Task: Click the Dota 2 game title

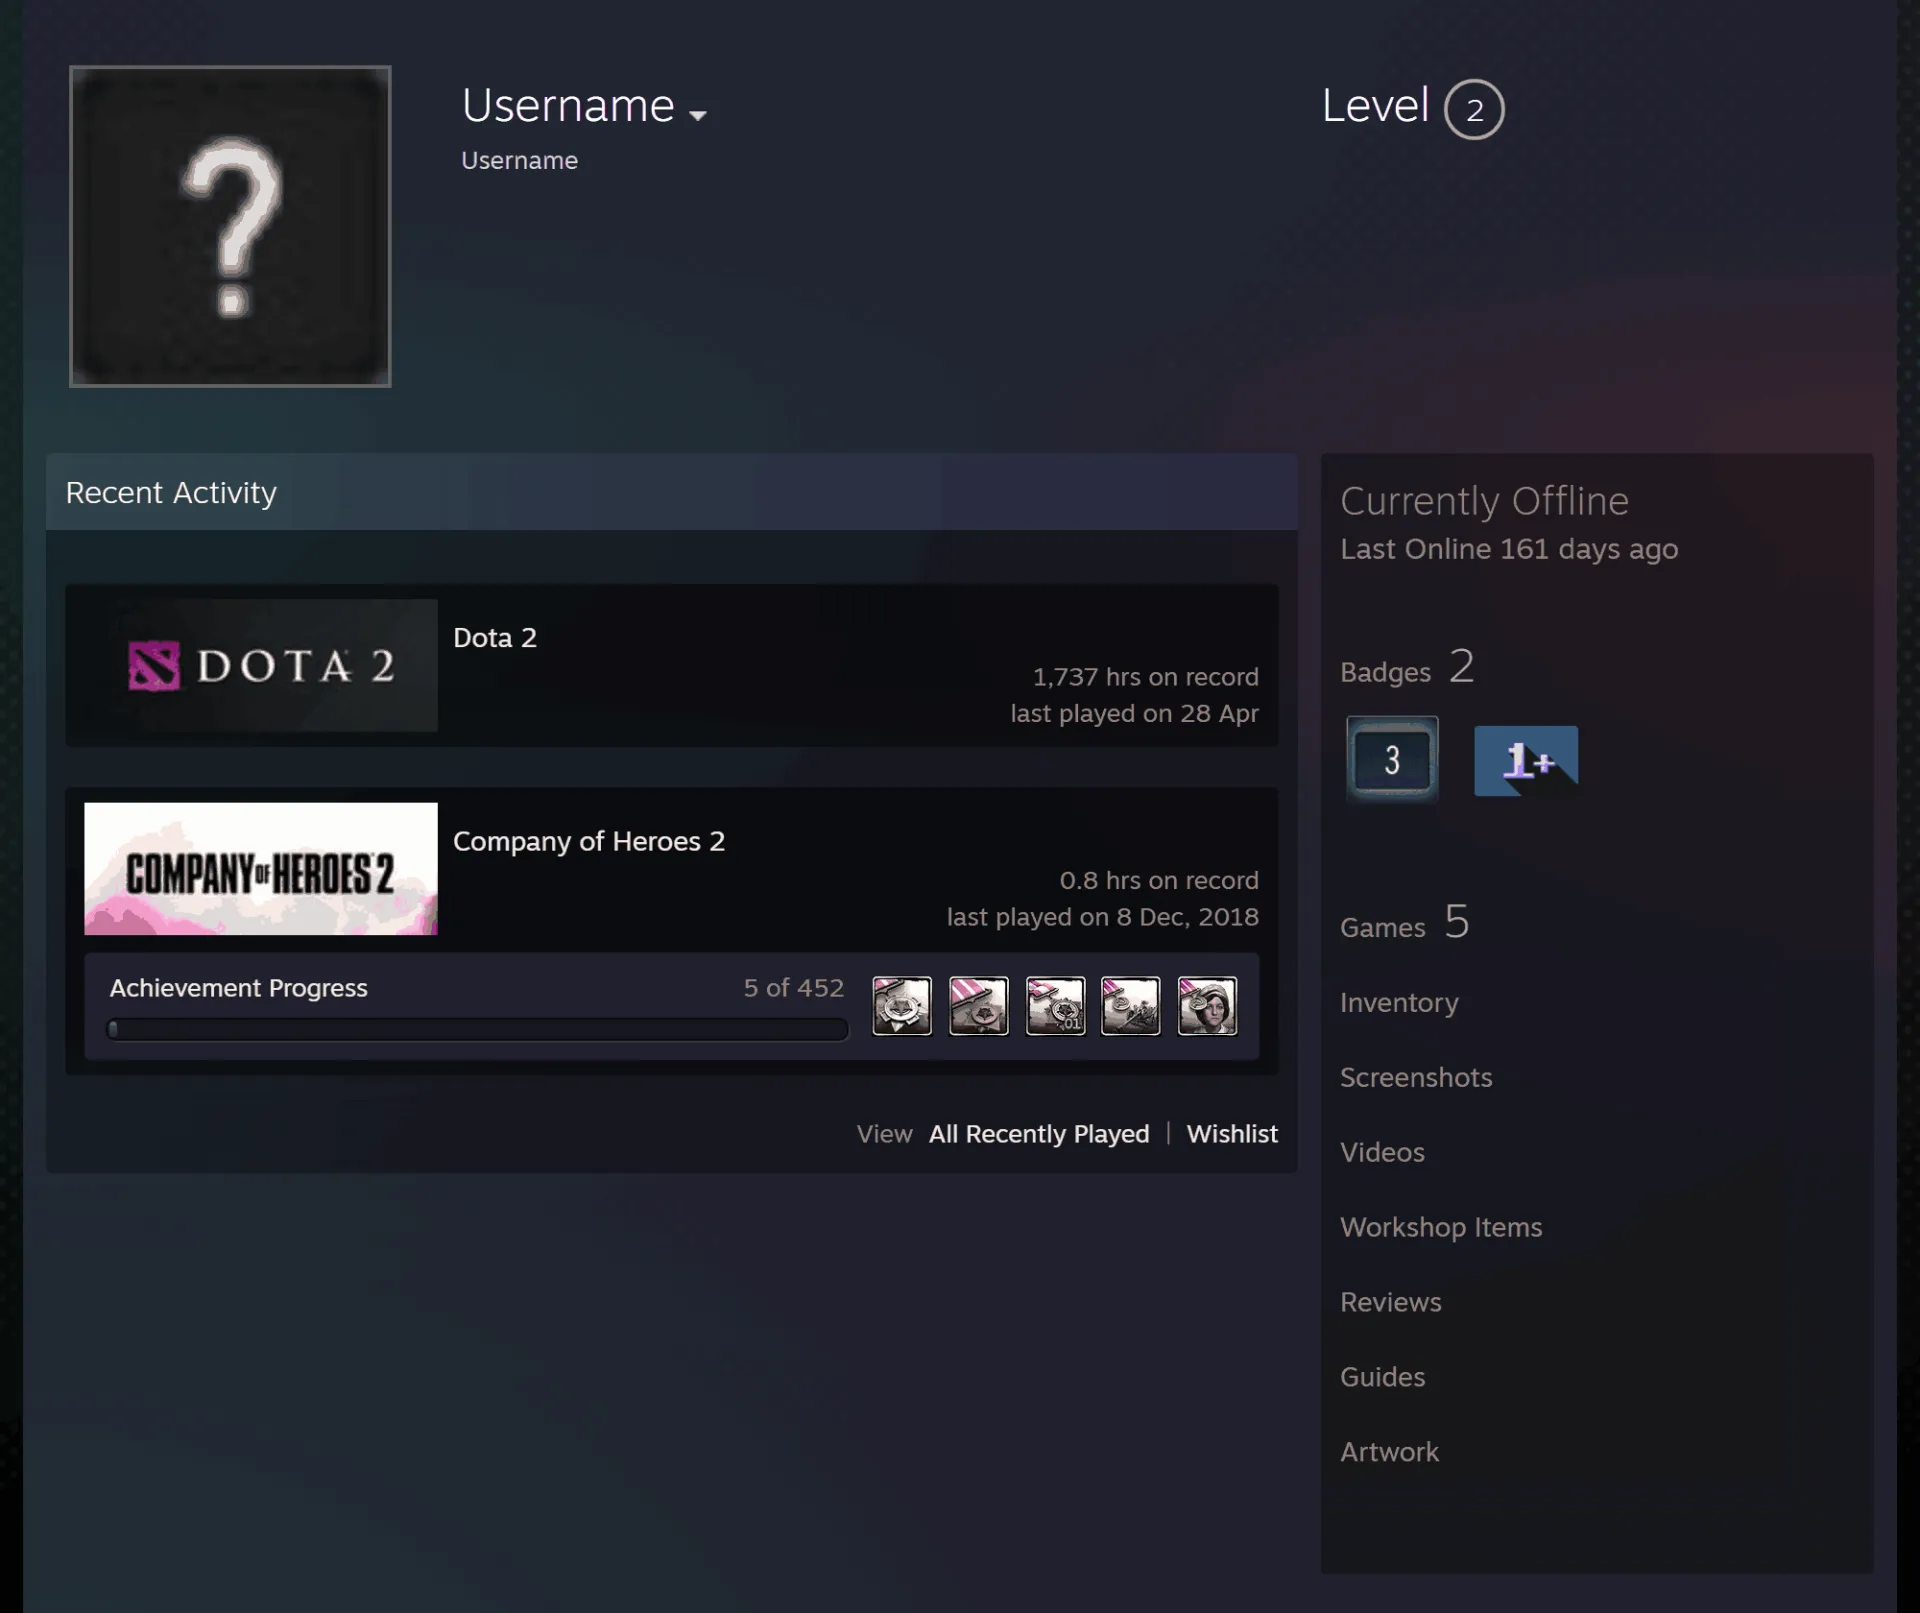Action: click(x=495, y=638)
